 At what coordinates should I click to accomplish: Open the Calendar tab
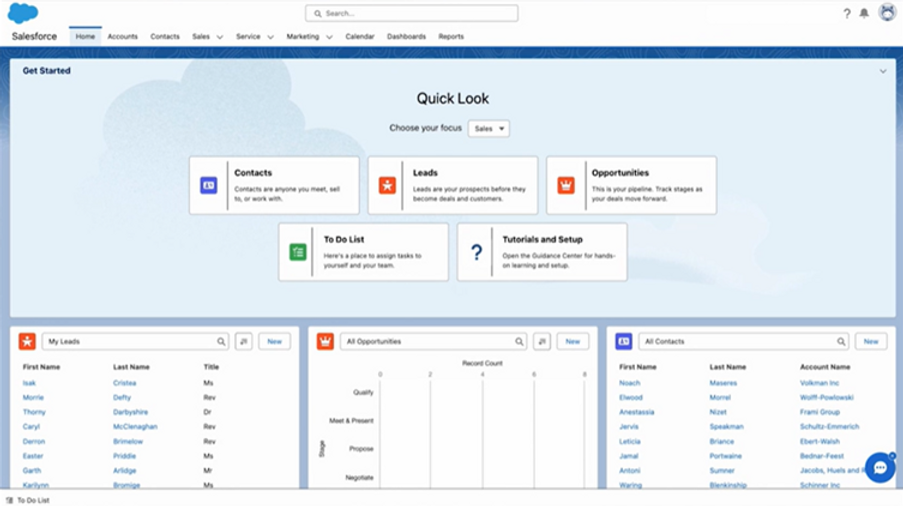(360, 36)
